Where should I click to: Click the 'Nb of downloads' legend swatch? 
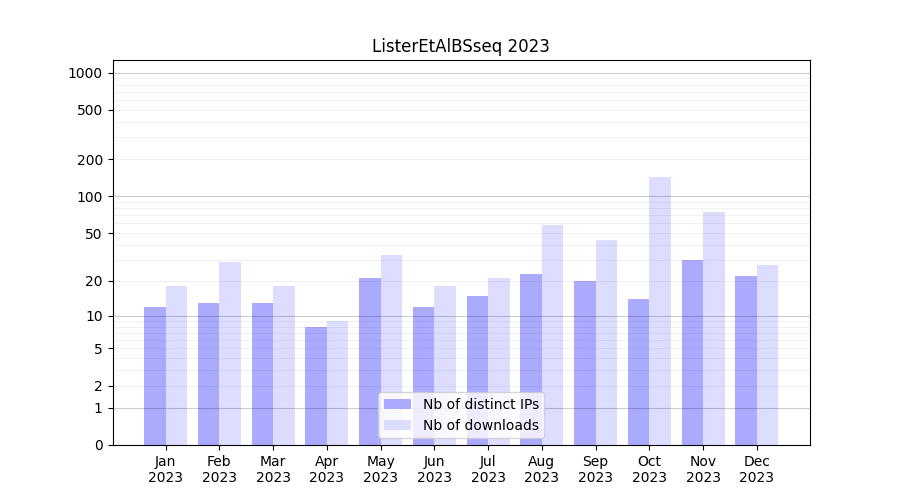click(397, 425)
